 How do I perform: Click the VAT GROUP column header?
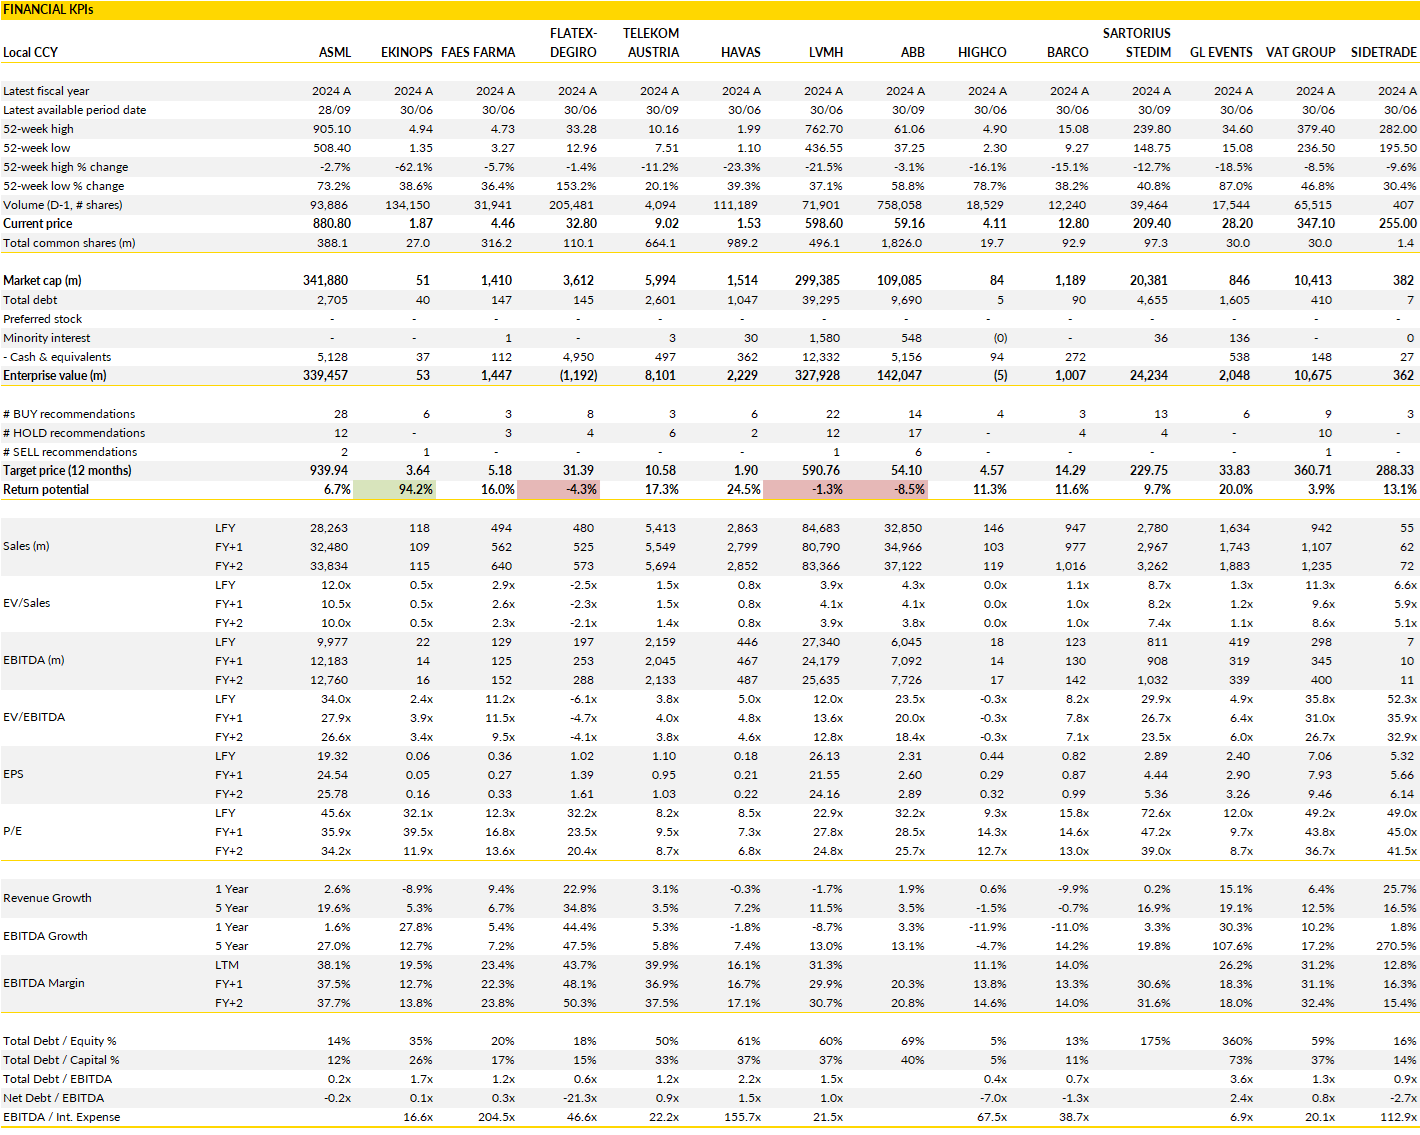pos(1301,52)
